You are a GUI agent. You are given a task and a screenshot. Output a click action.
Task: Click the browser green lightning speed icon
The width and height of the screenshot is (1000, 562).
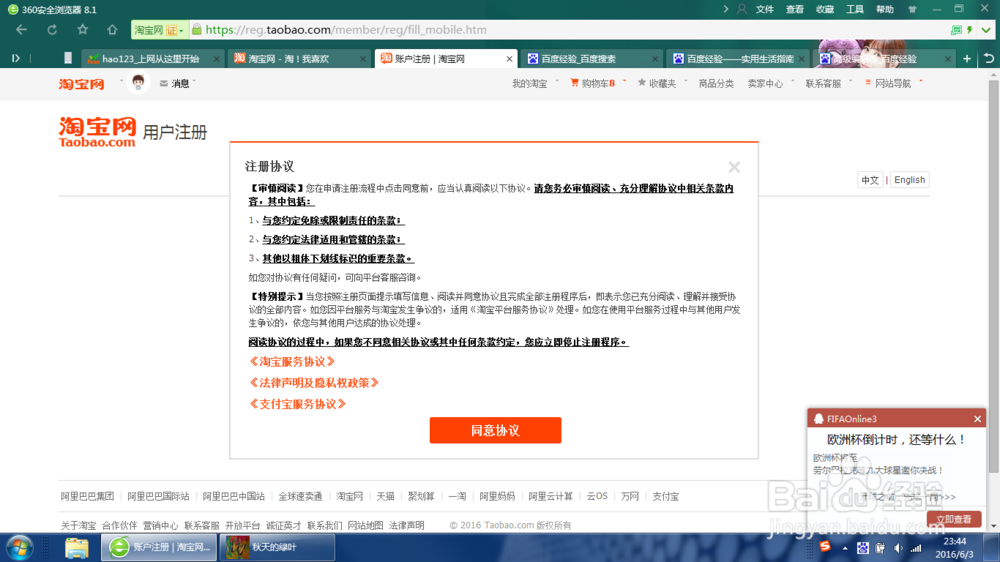coord(969,30)
